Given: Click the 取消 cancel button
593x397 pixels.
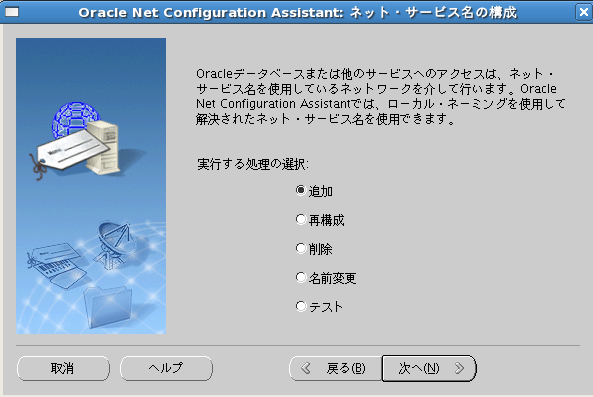Looking at the screenshot, I should [x=63, y=368].
